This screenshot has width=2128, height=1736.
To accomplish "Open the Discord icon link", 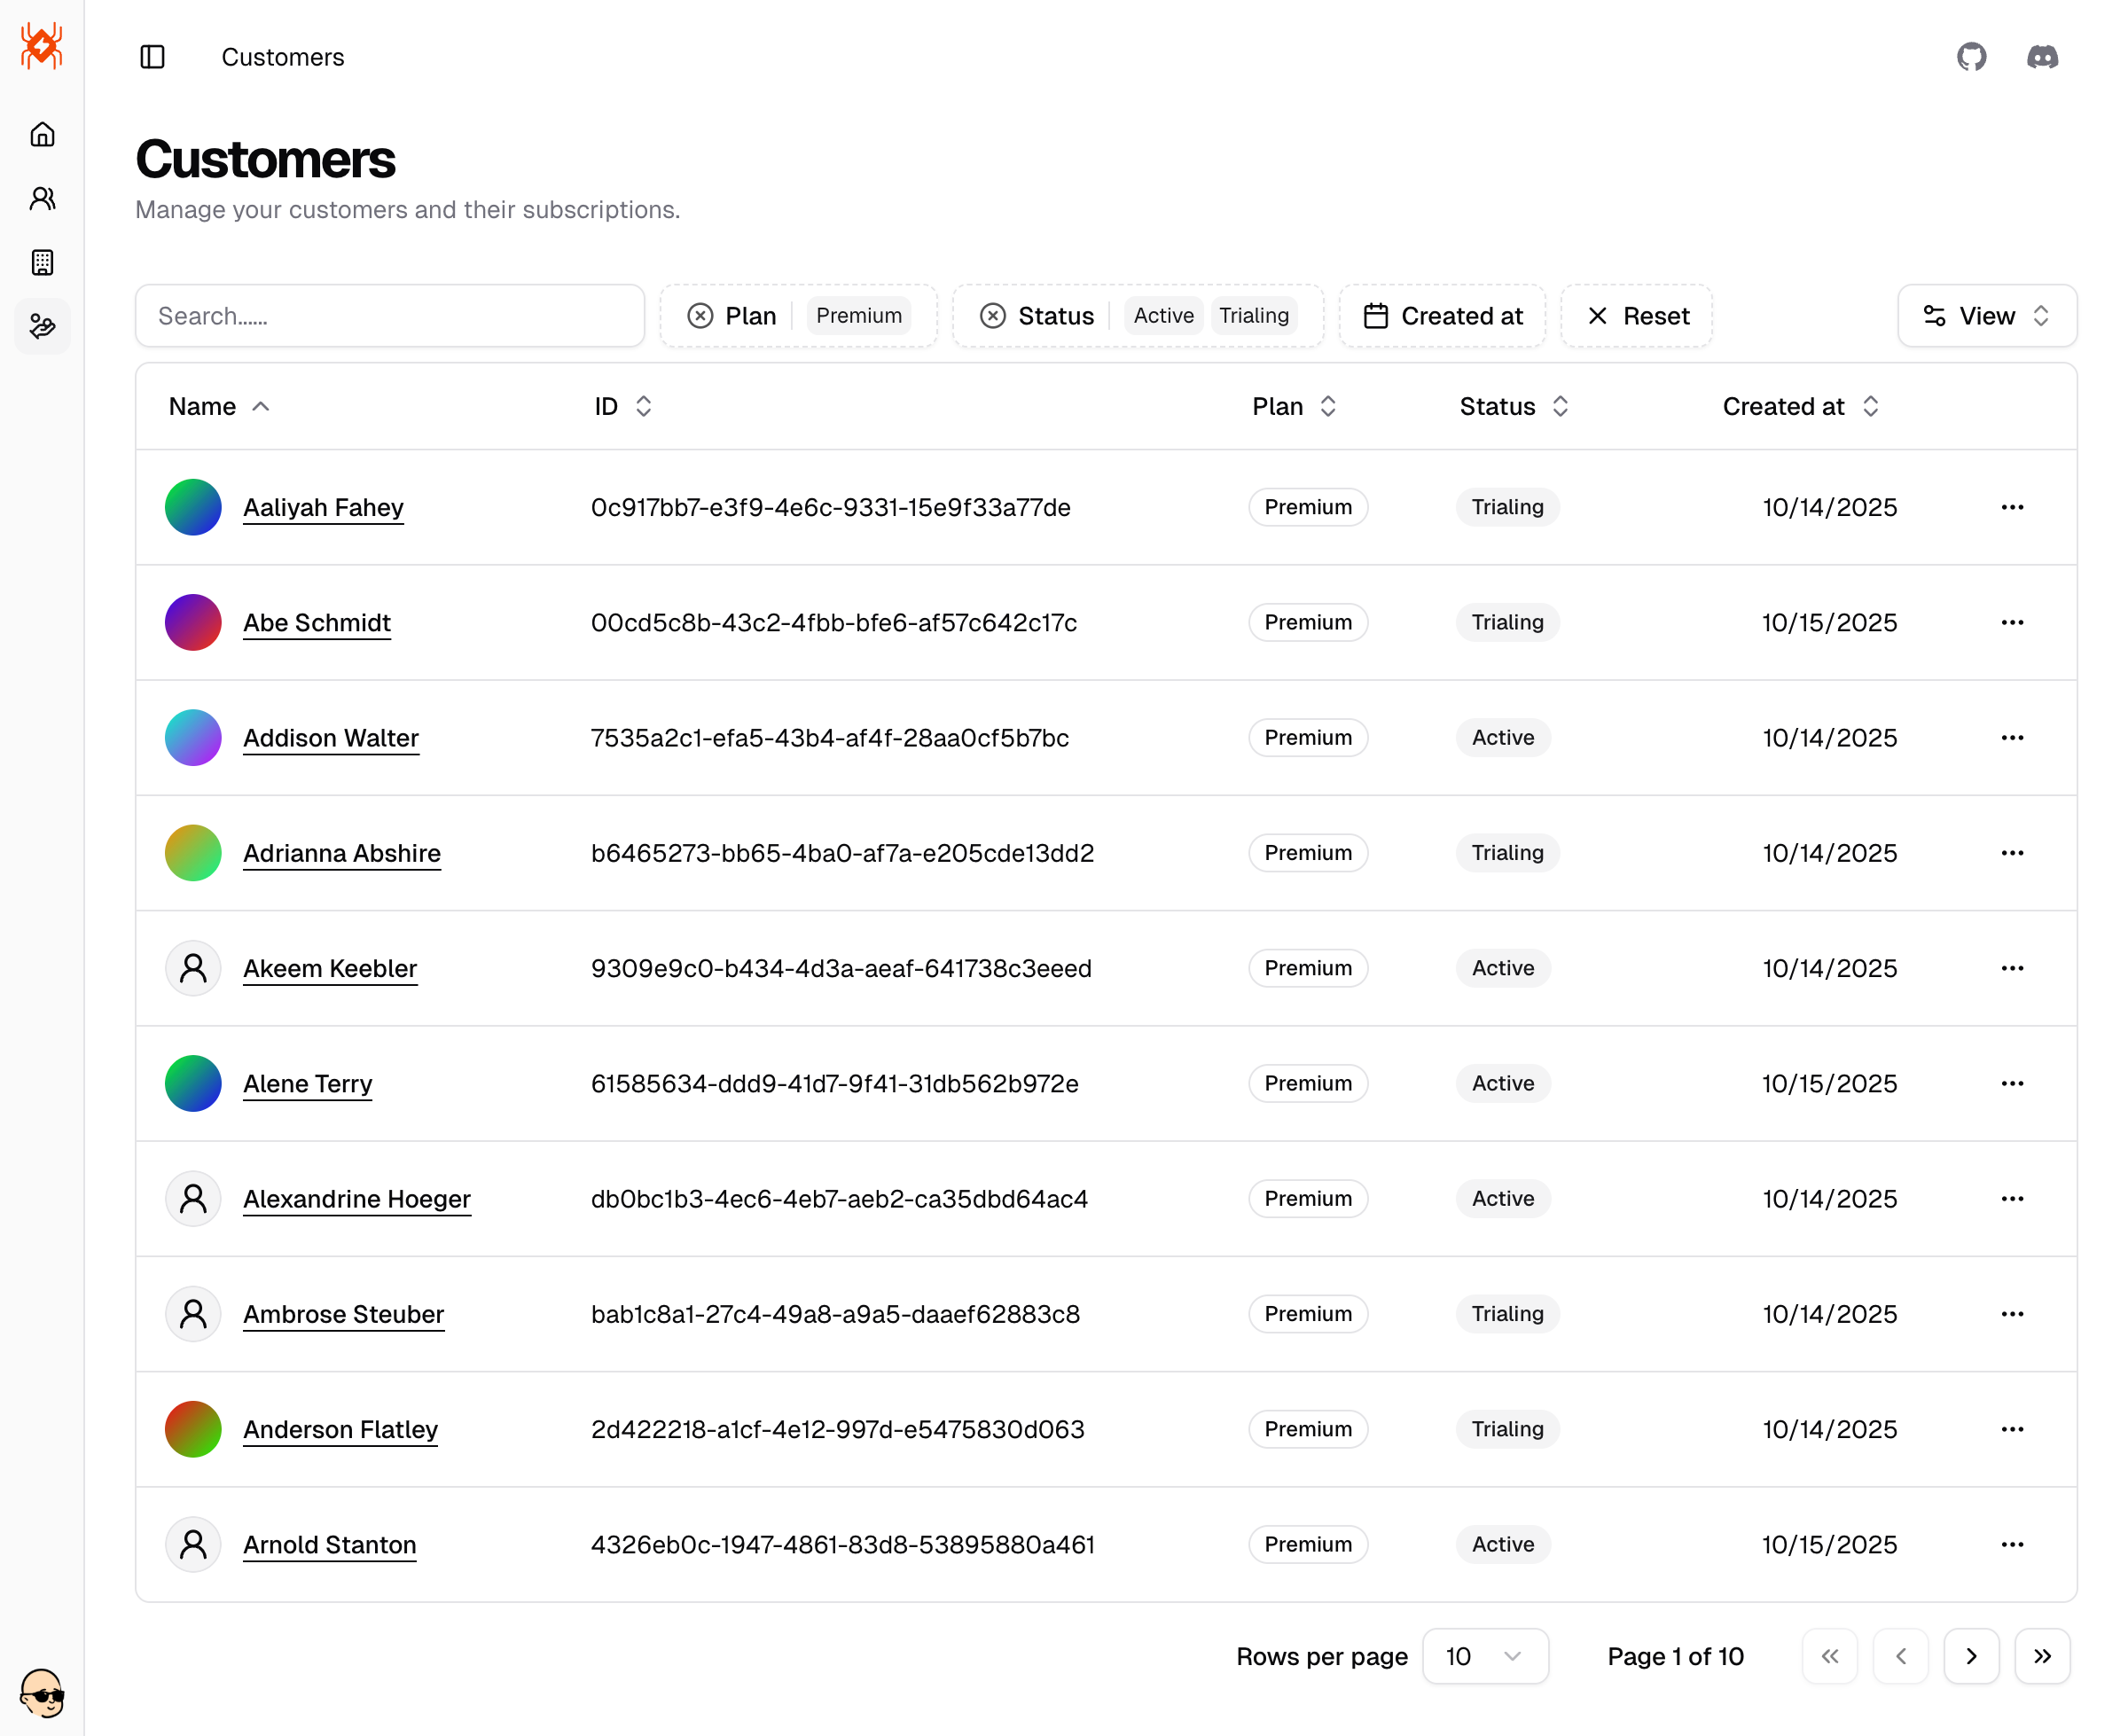I will click(2042, 57).
